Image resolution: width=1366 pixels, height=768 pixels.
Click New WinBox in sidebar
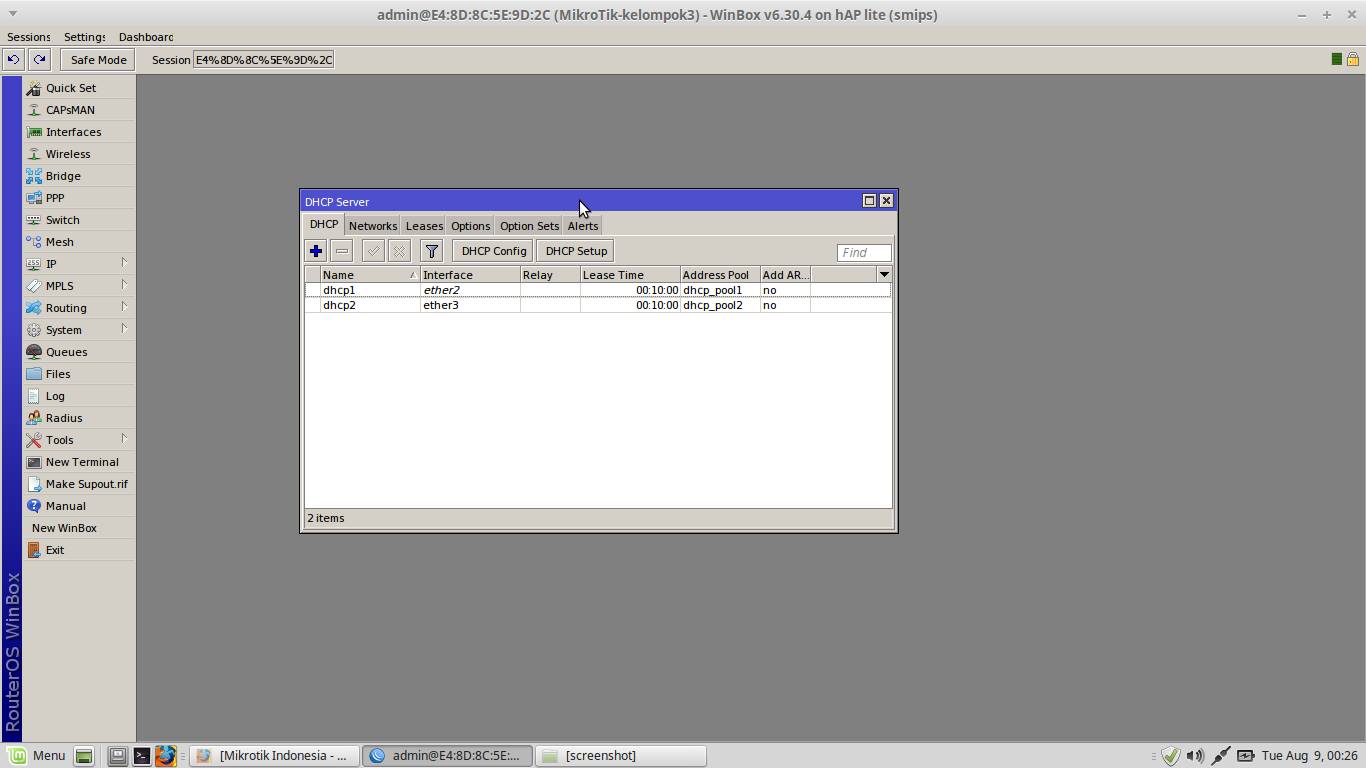pyautogui.click(x=79, y=528)
